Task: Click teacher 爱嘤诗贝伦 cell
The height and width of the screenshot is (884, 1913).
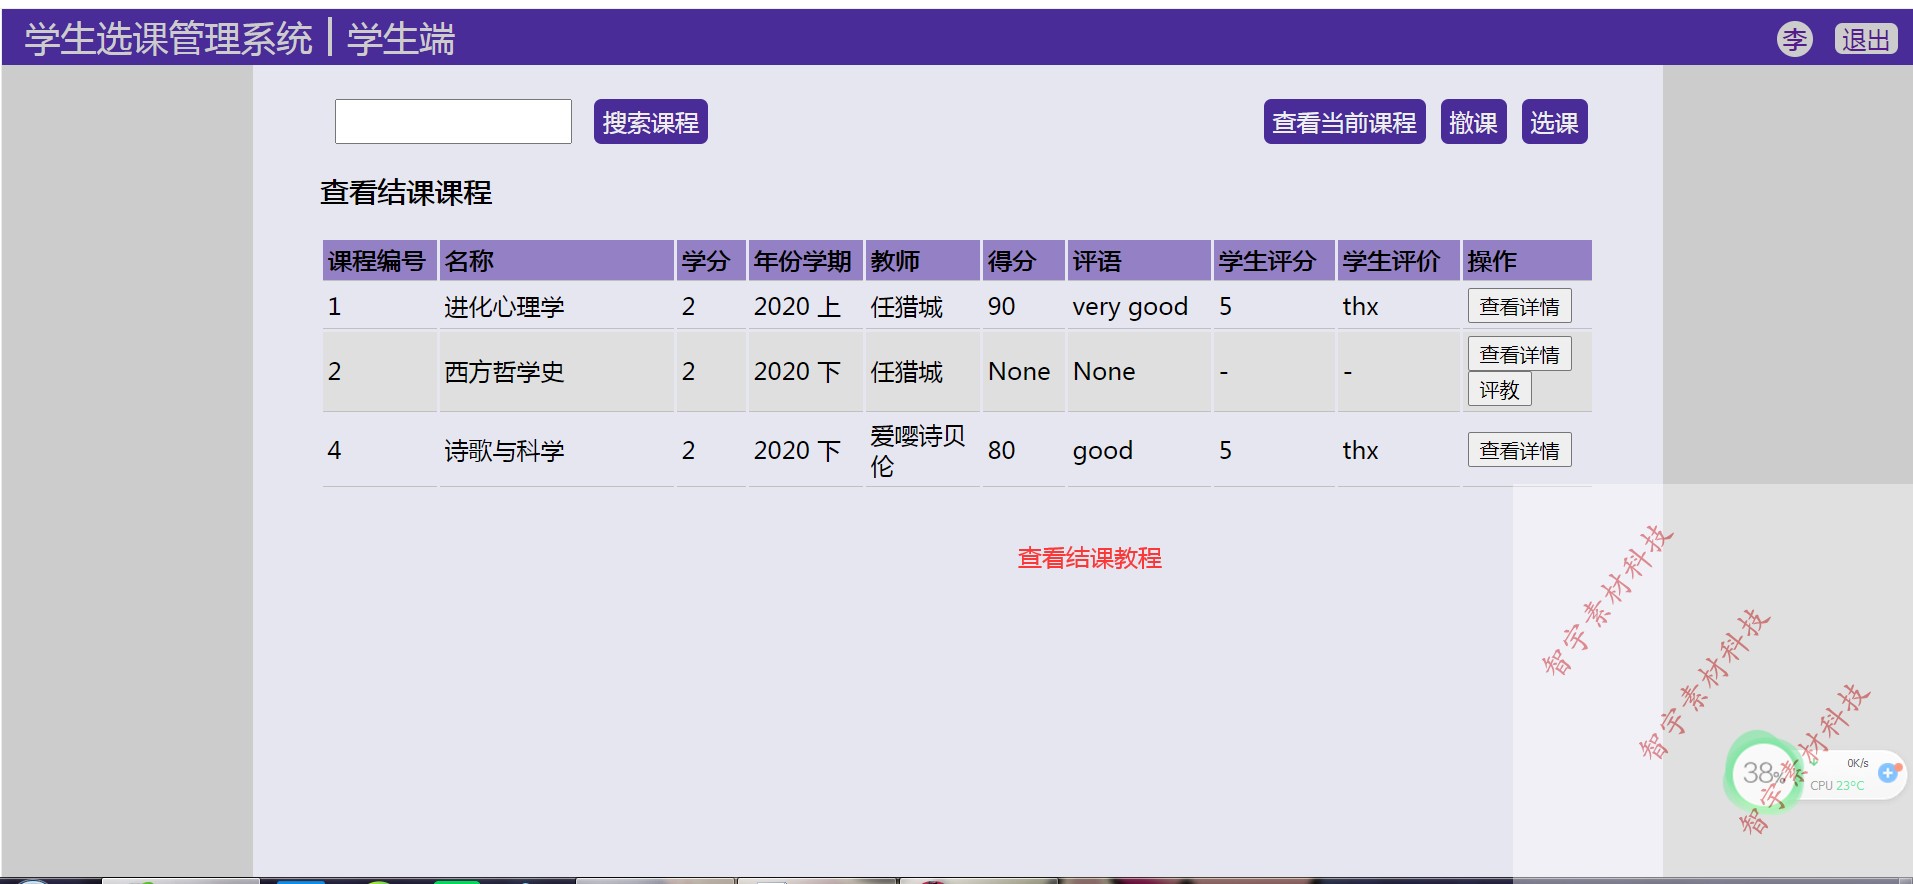Action: click(922, 450)
